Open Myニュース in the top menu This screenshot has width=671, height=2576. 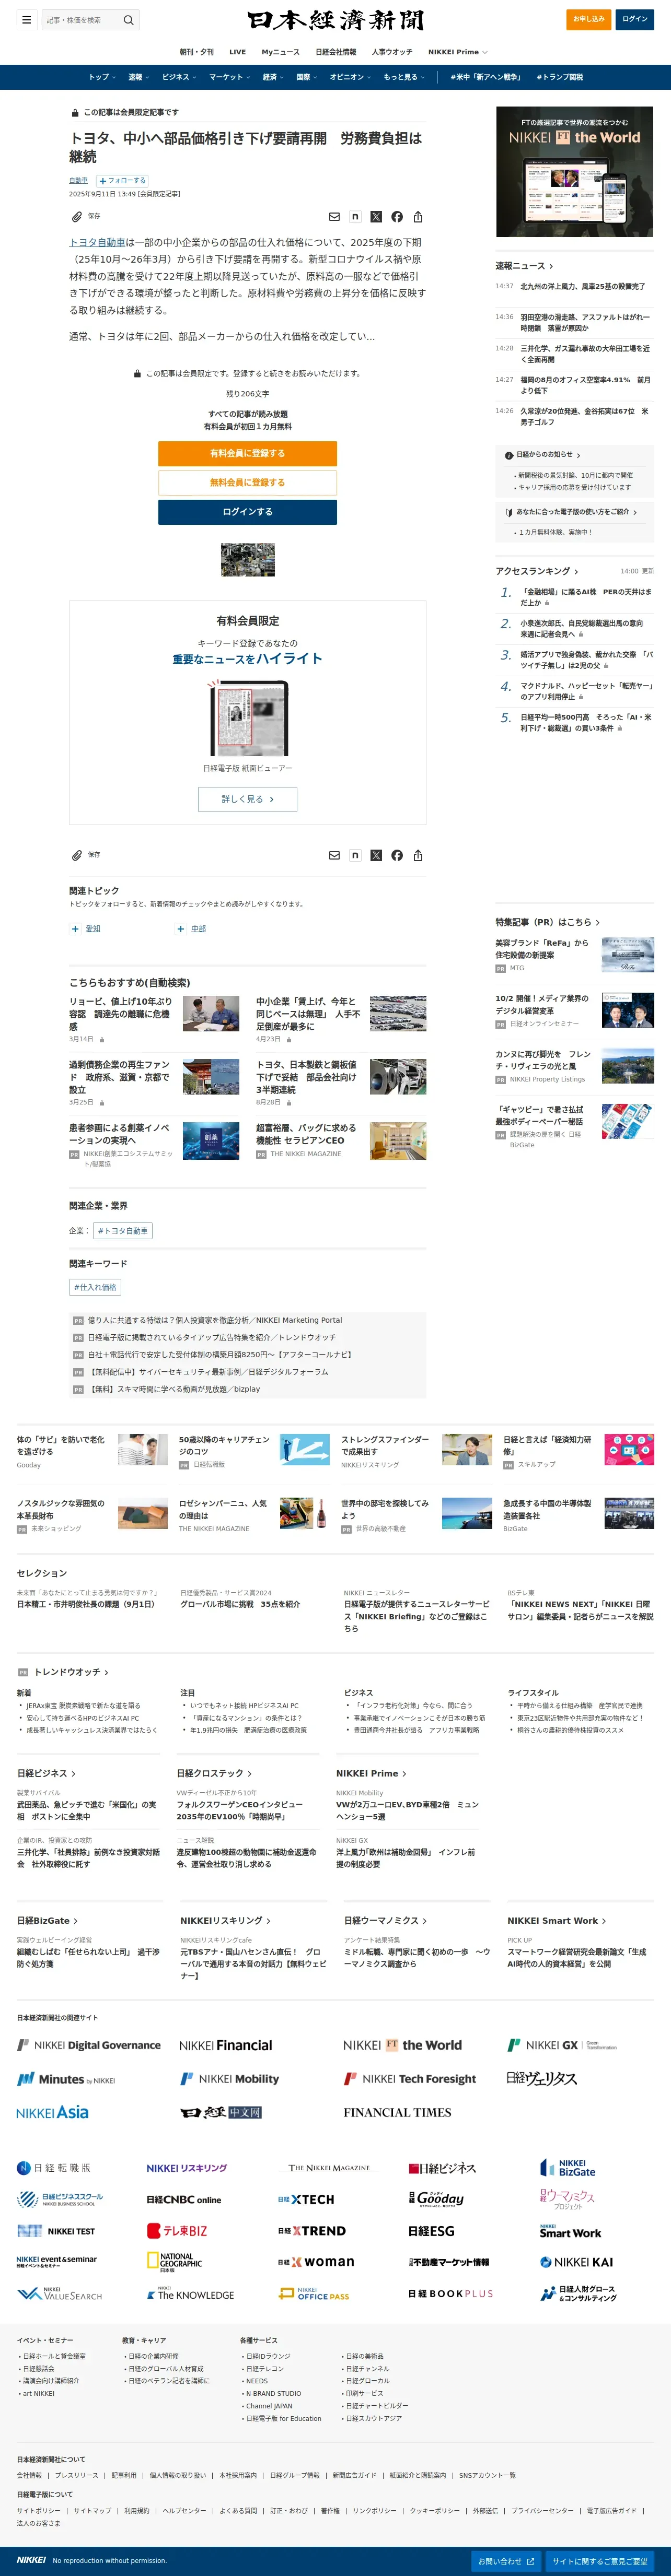click(x=280, y=52)
